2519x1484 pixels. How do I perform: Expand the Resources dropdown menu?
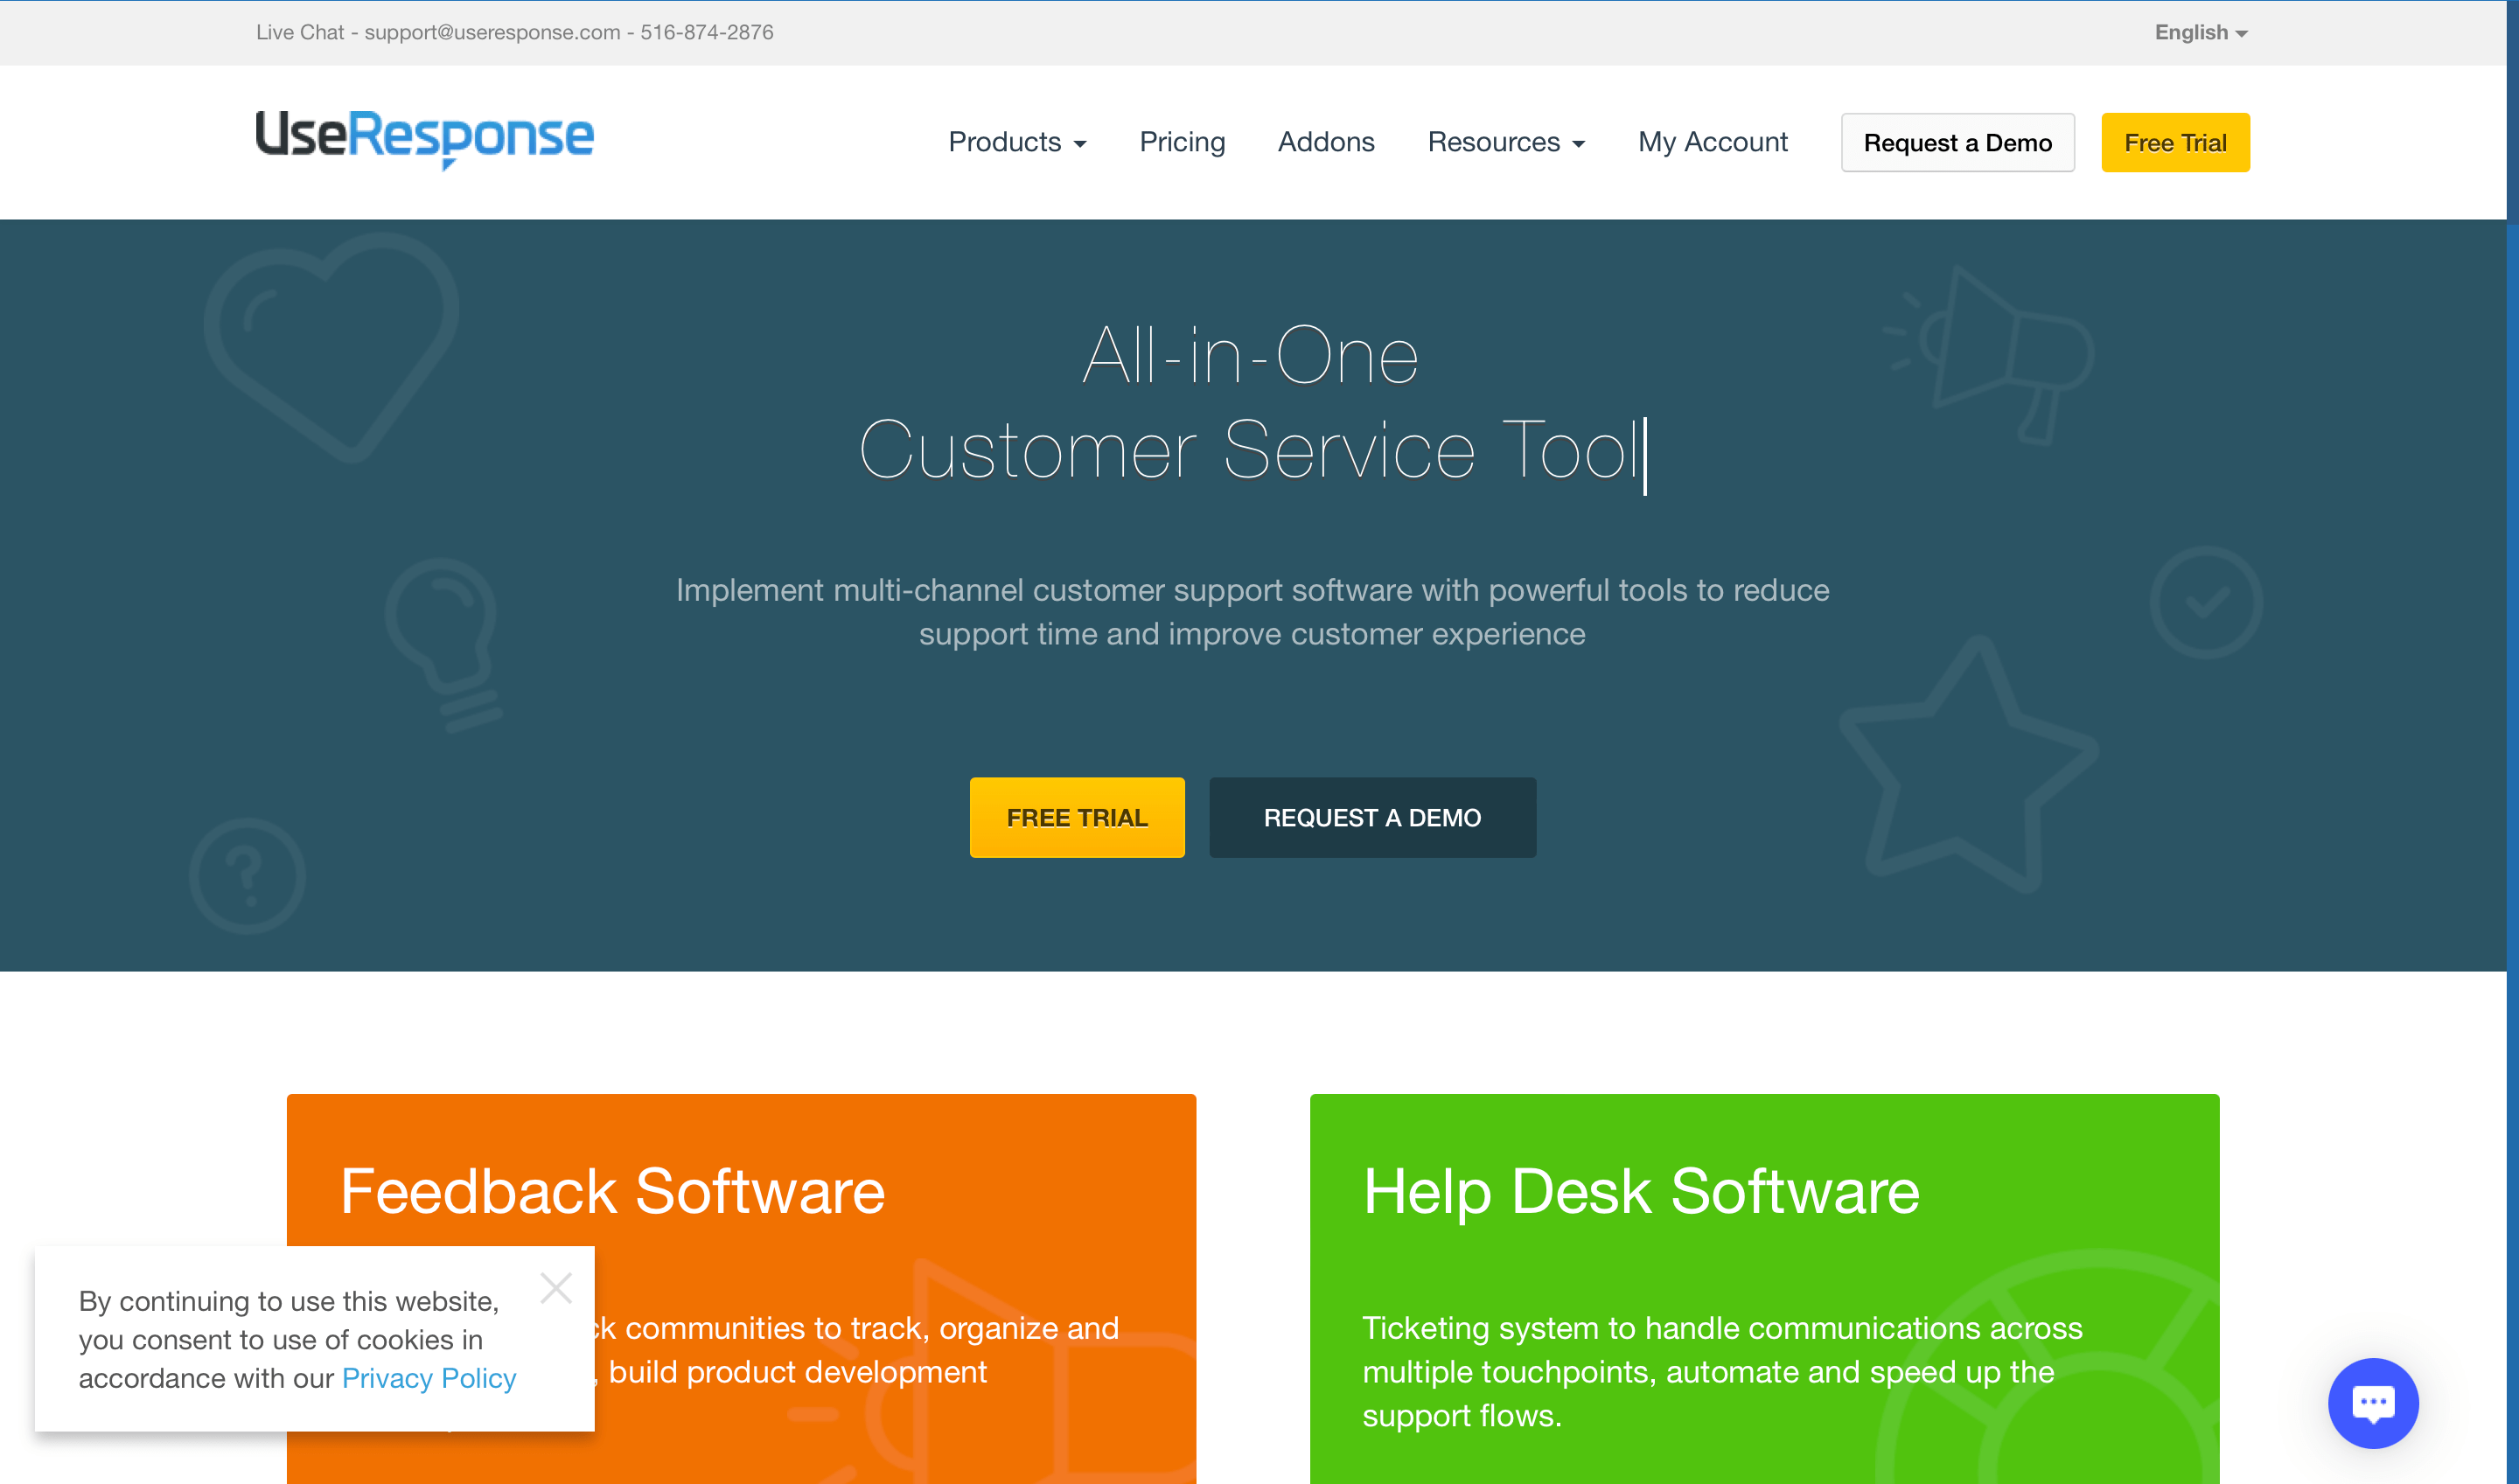(x=1505, y=142)
